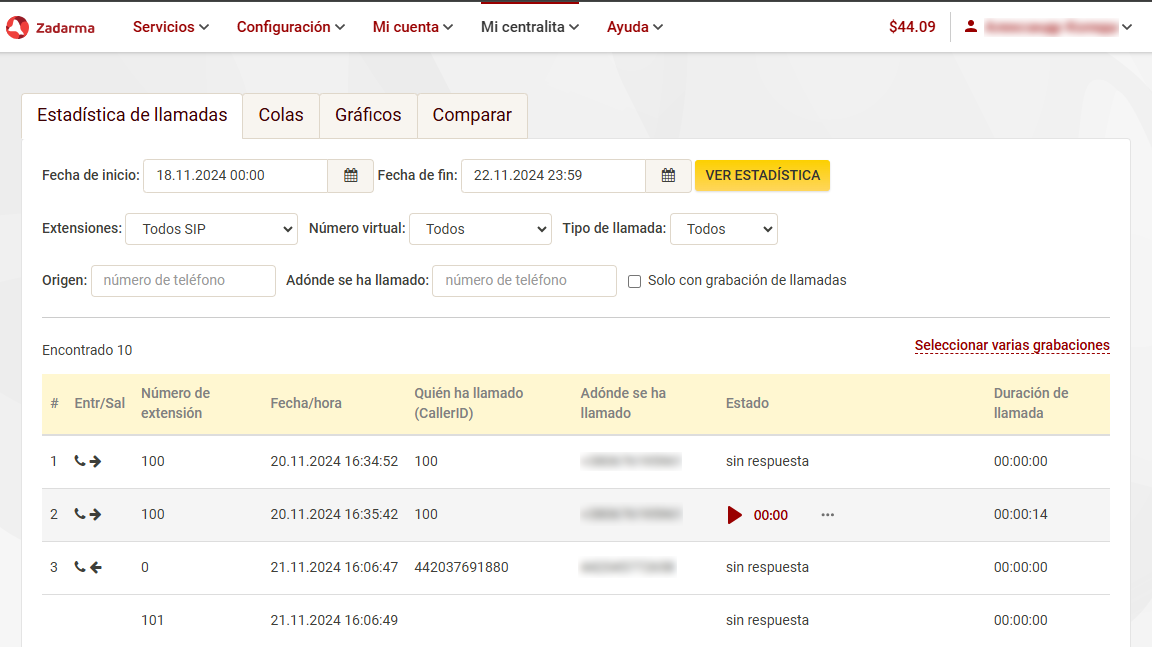Expand the Mi cuenta menu
1152x647 pixels.
click(412, 27)
